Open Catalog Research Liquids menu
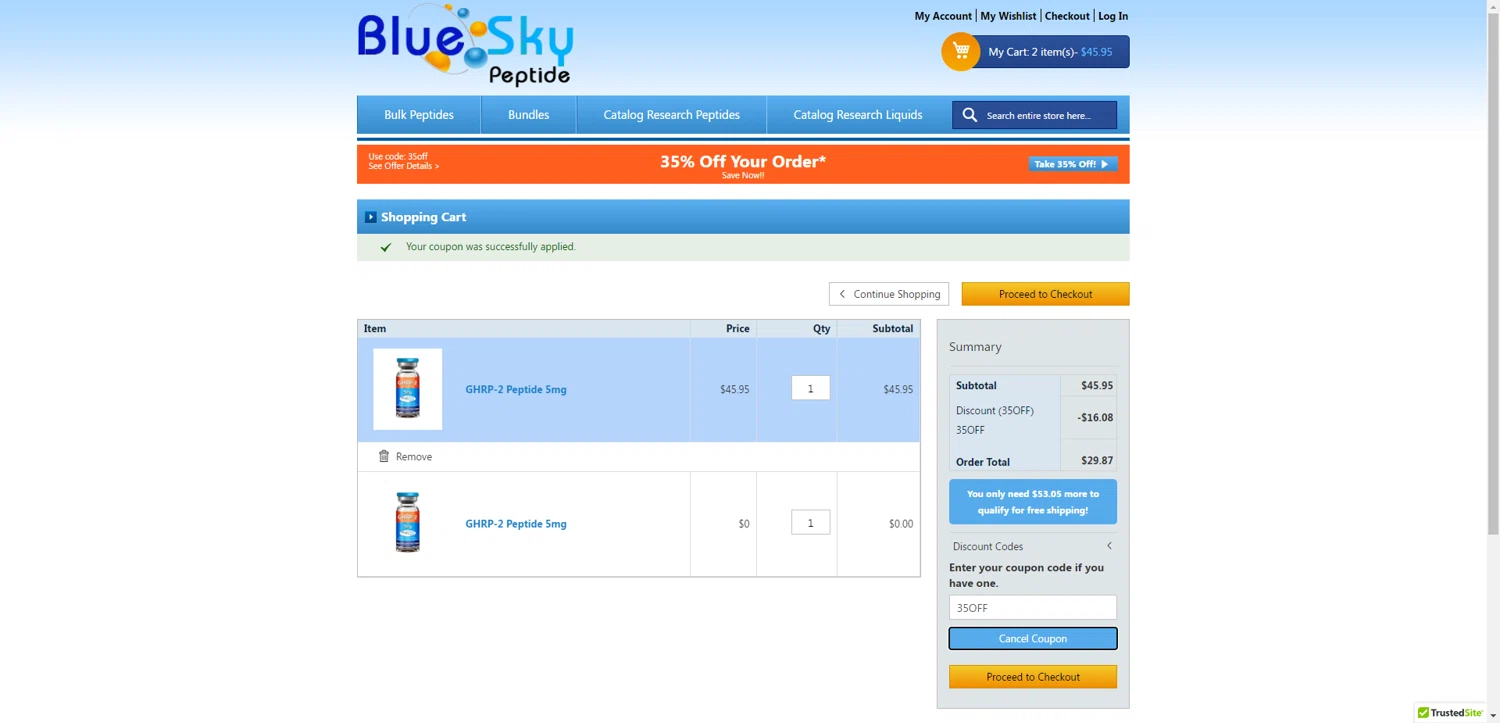The width and height of the screenshot is (1500, 723). [x=858, y=115]
